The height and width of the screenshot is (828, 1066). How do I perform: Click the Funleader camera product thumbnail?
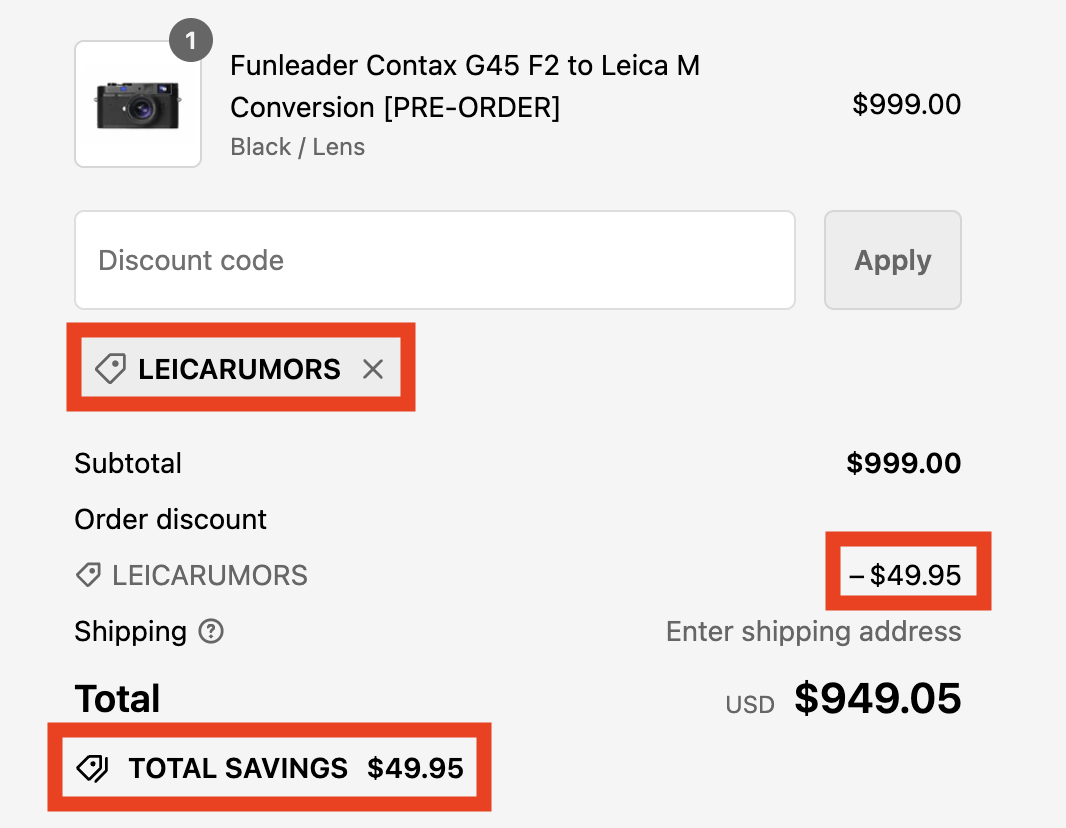click(x=138, y=104)
